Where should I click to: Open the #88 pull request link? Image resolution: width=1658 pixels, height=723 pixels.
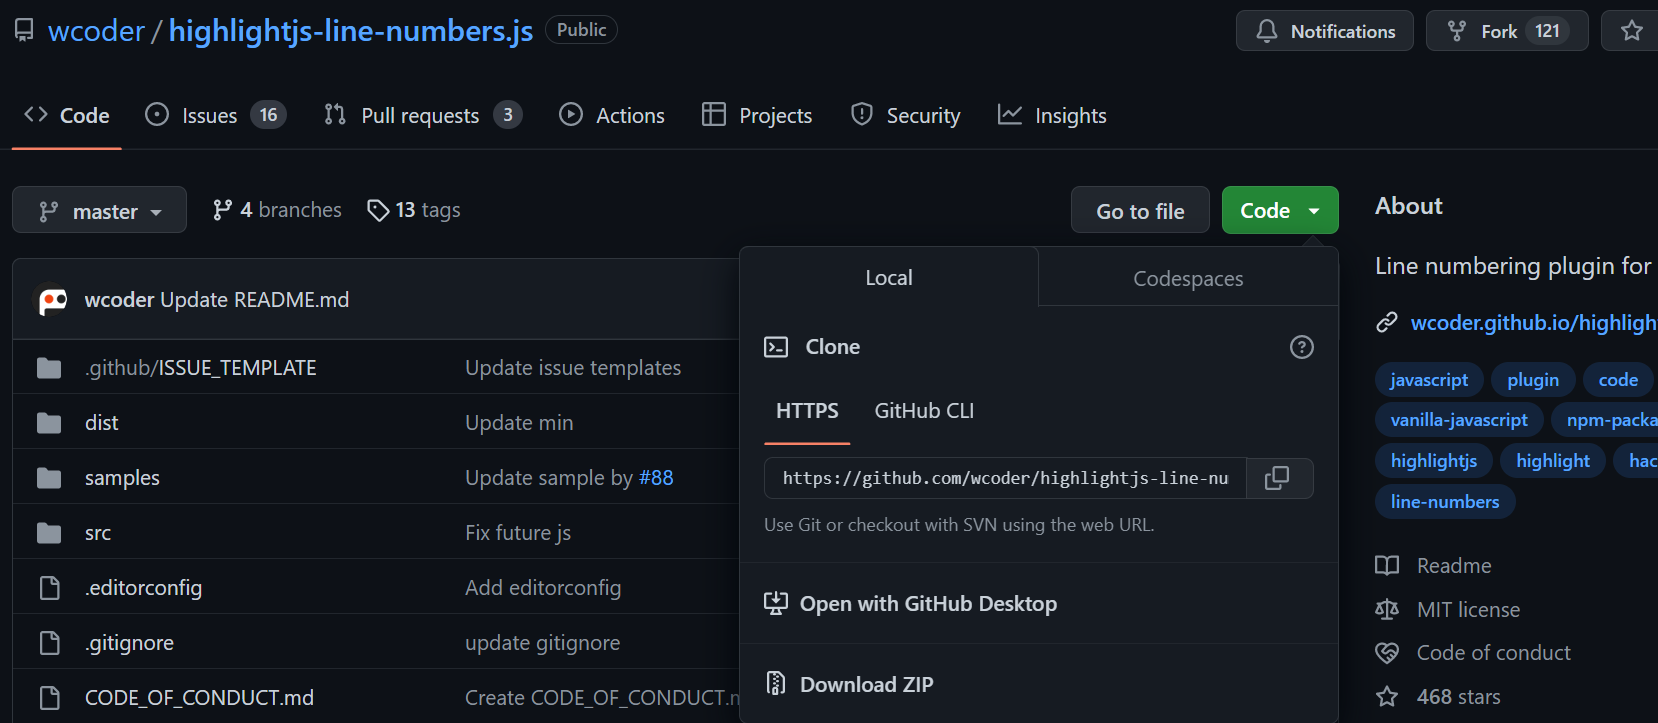coord(656,478)
